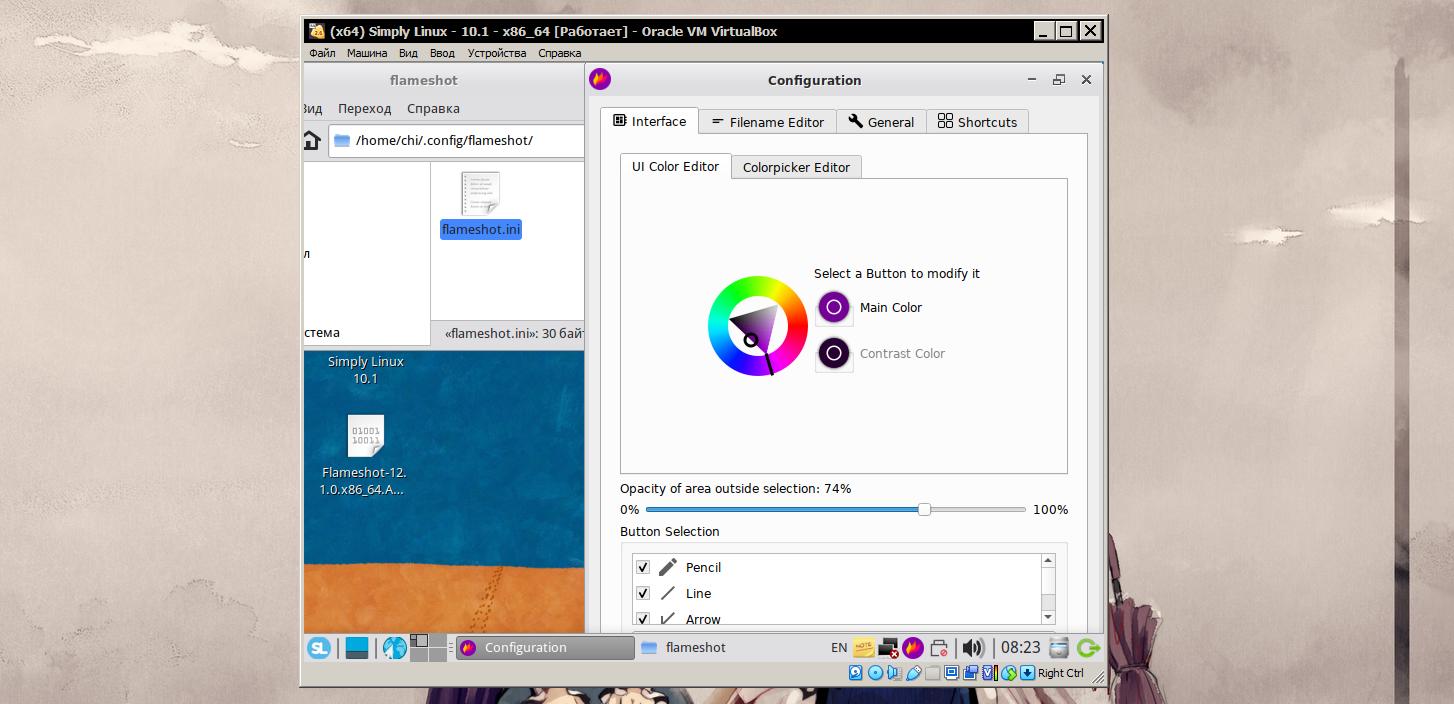Image resolution: width=1454 pixels, height=704 pixels.
Task: Switch to the Shortcuts tab
Action: tap(977, 122)
